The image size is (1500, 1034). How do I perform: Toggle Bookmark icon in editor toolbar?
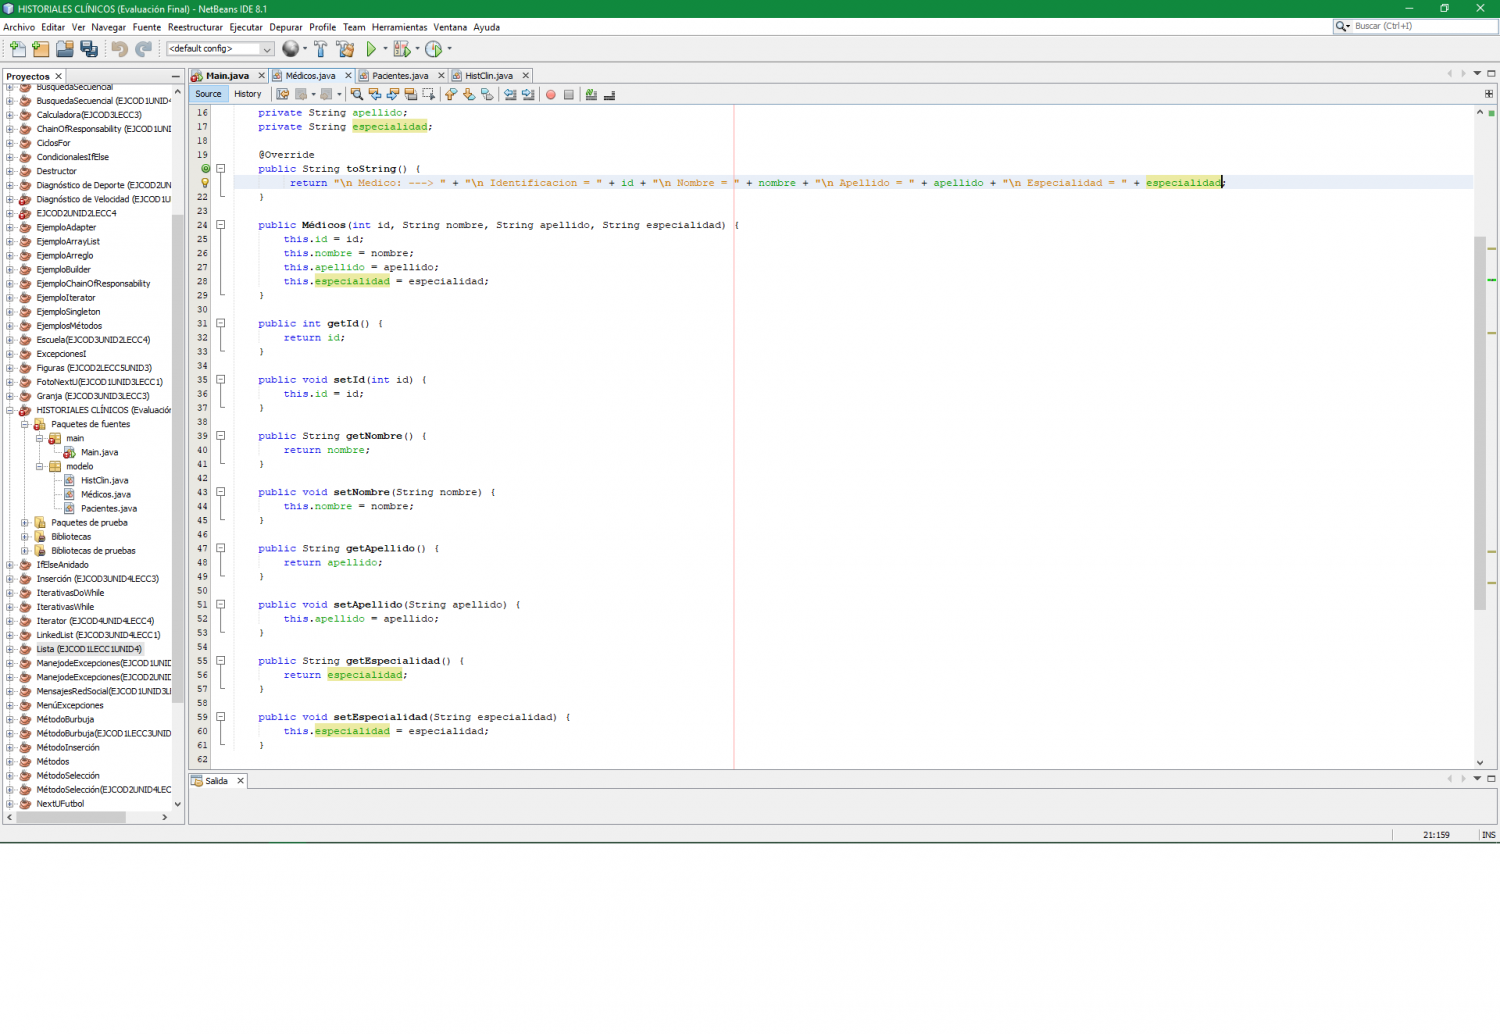click(x=487, y=94)
